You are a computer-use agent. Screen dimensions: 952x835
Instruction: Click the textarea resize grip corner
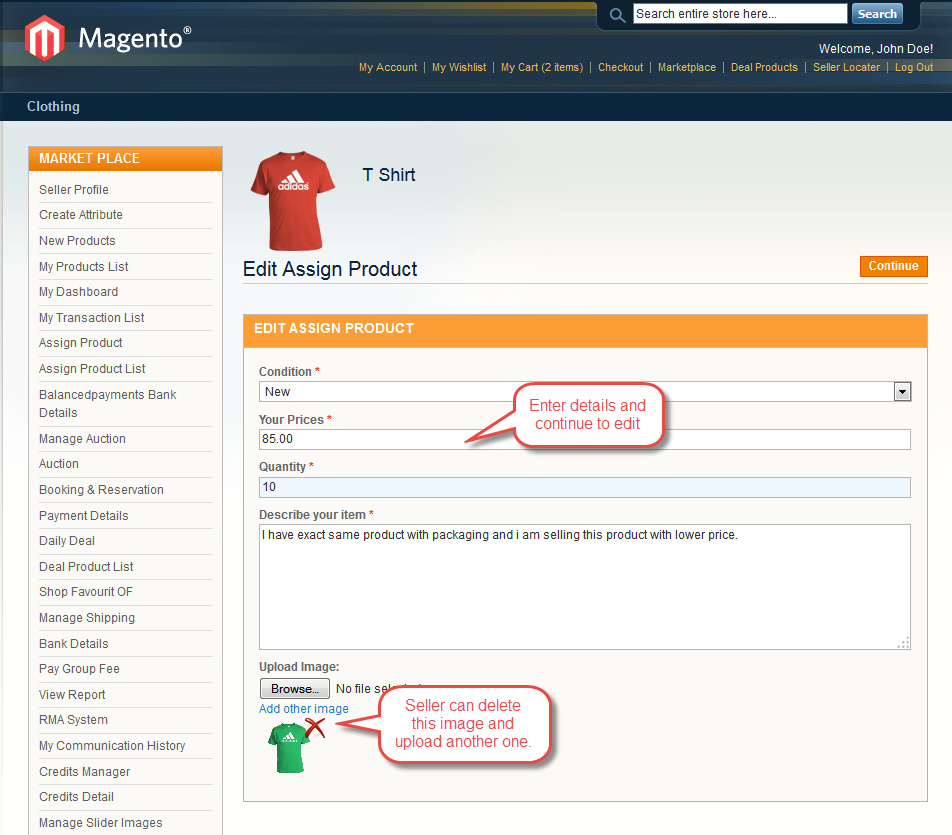[903, 643]
